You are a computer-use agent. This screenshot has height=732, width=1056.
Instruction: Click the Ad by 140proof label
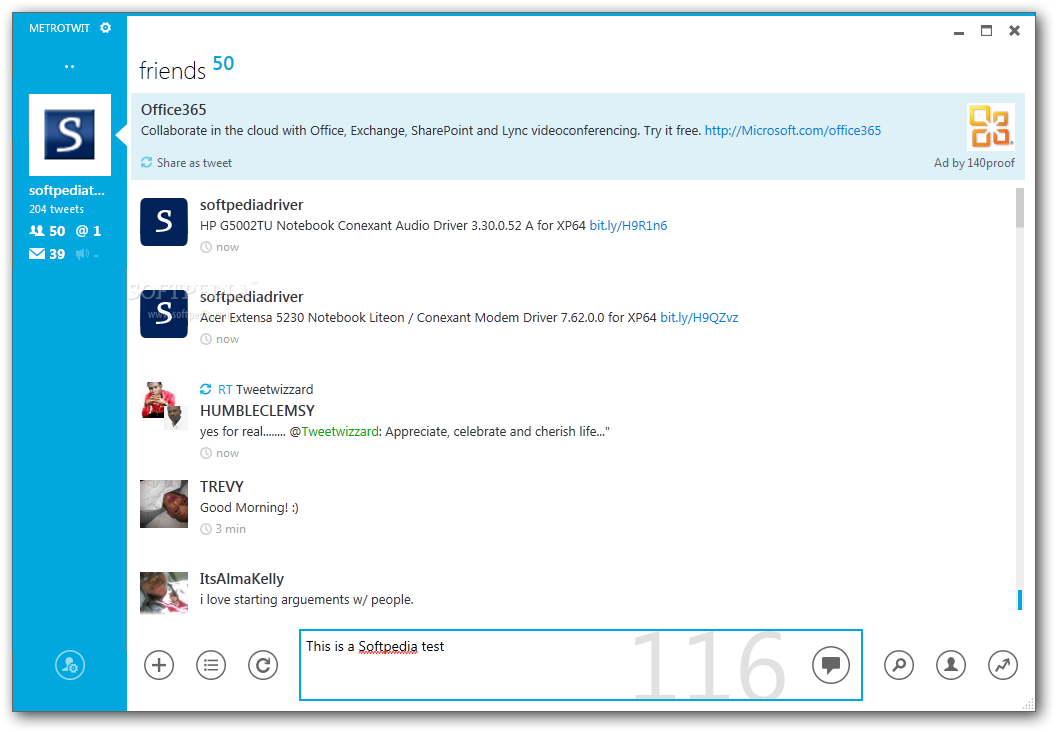point(974,163)
